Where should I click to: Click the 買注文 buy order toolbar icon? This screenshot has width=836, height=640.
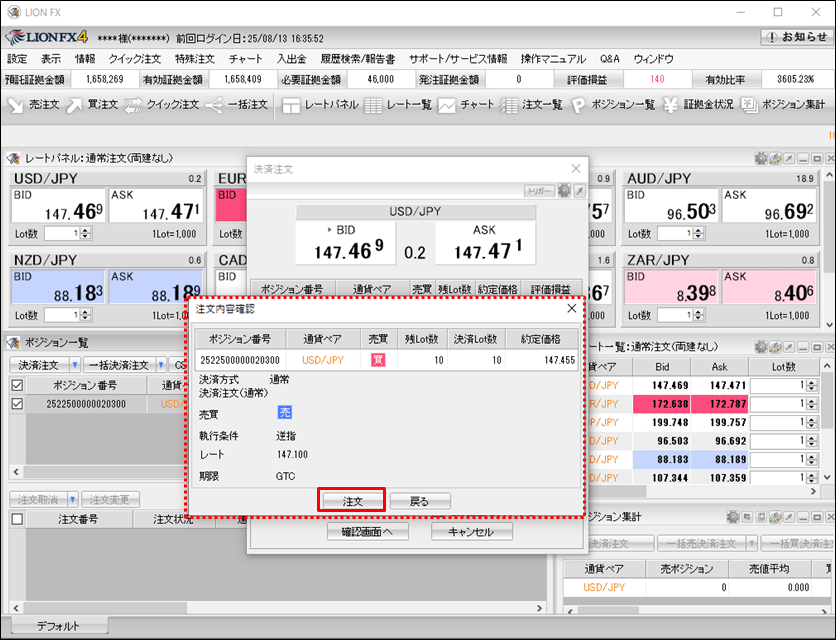coord(92,104)
